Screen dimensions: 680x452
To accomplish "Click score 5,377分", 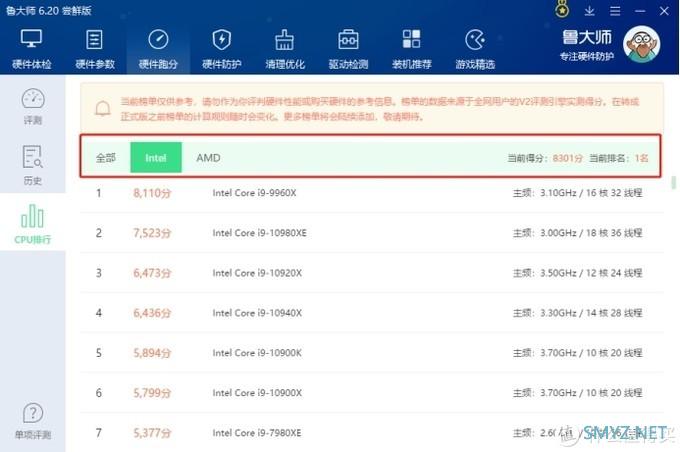I will [152, 432].
